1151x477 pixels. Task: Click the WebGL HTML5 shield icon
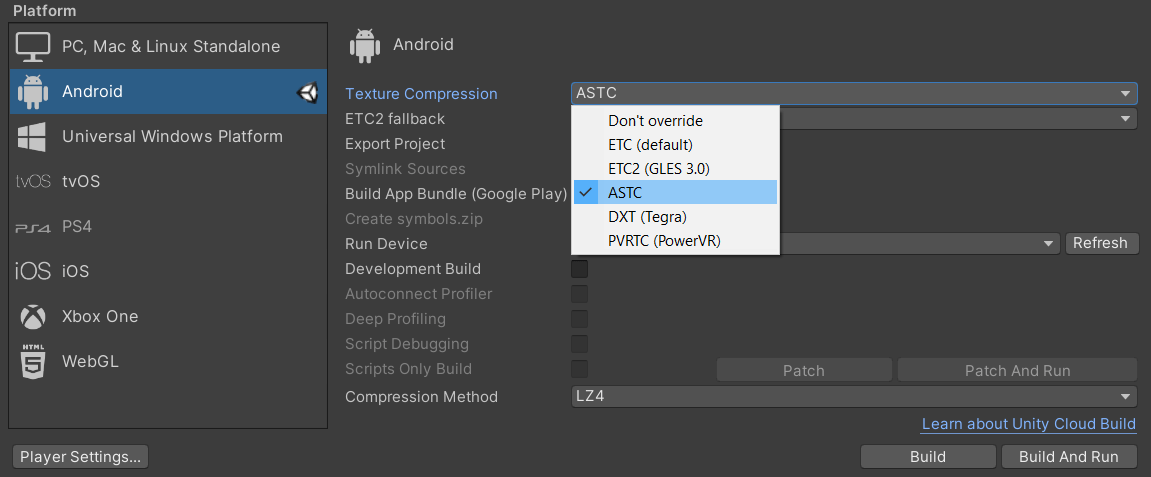tap(33, 361)
